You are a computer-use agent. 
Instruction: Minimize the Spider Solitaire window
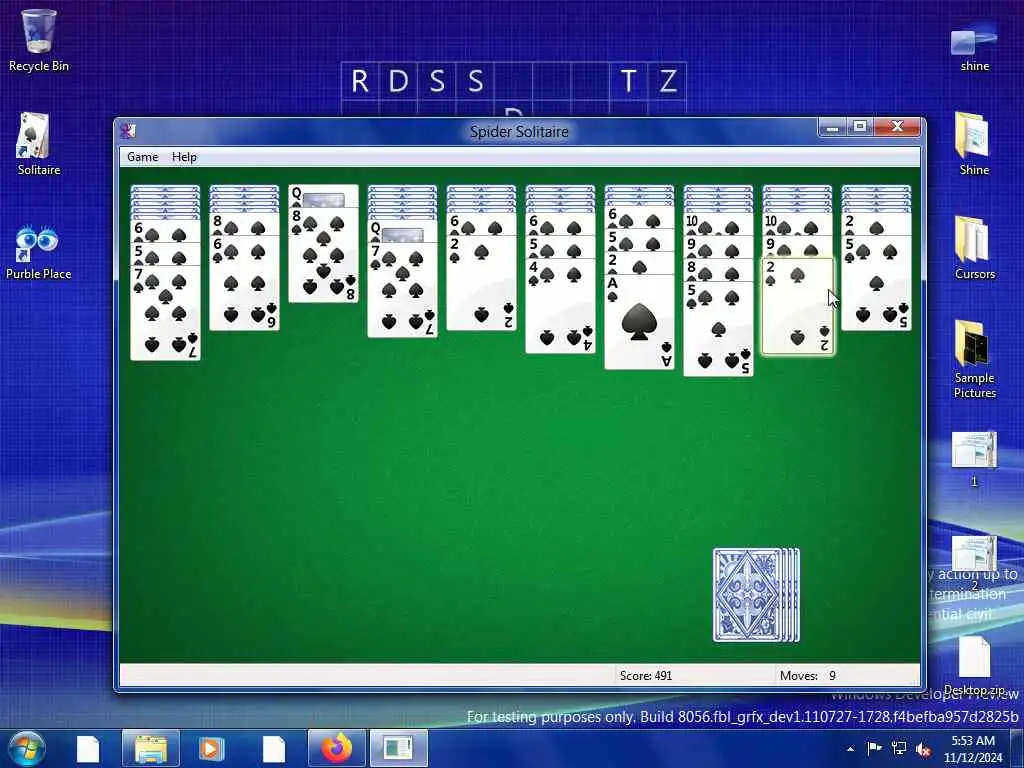(832, 127)
